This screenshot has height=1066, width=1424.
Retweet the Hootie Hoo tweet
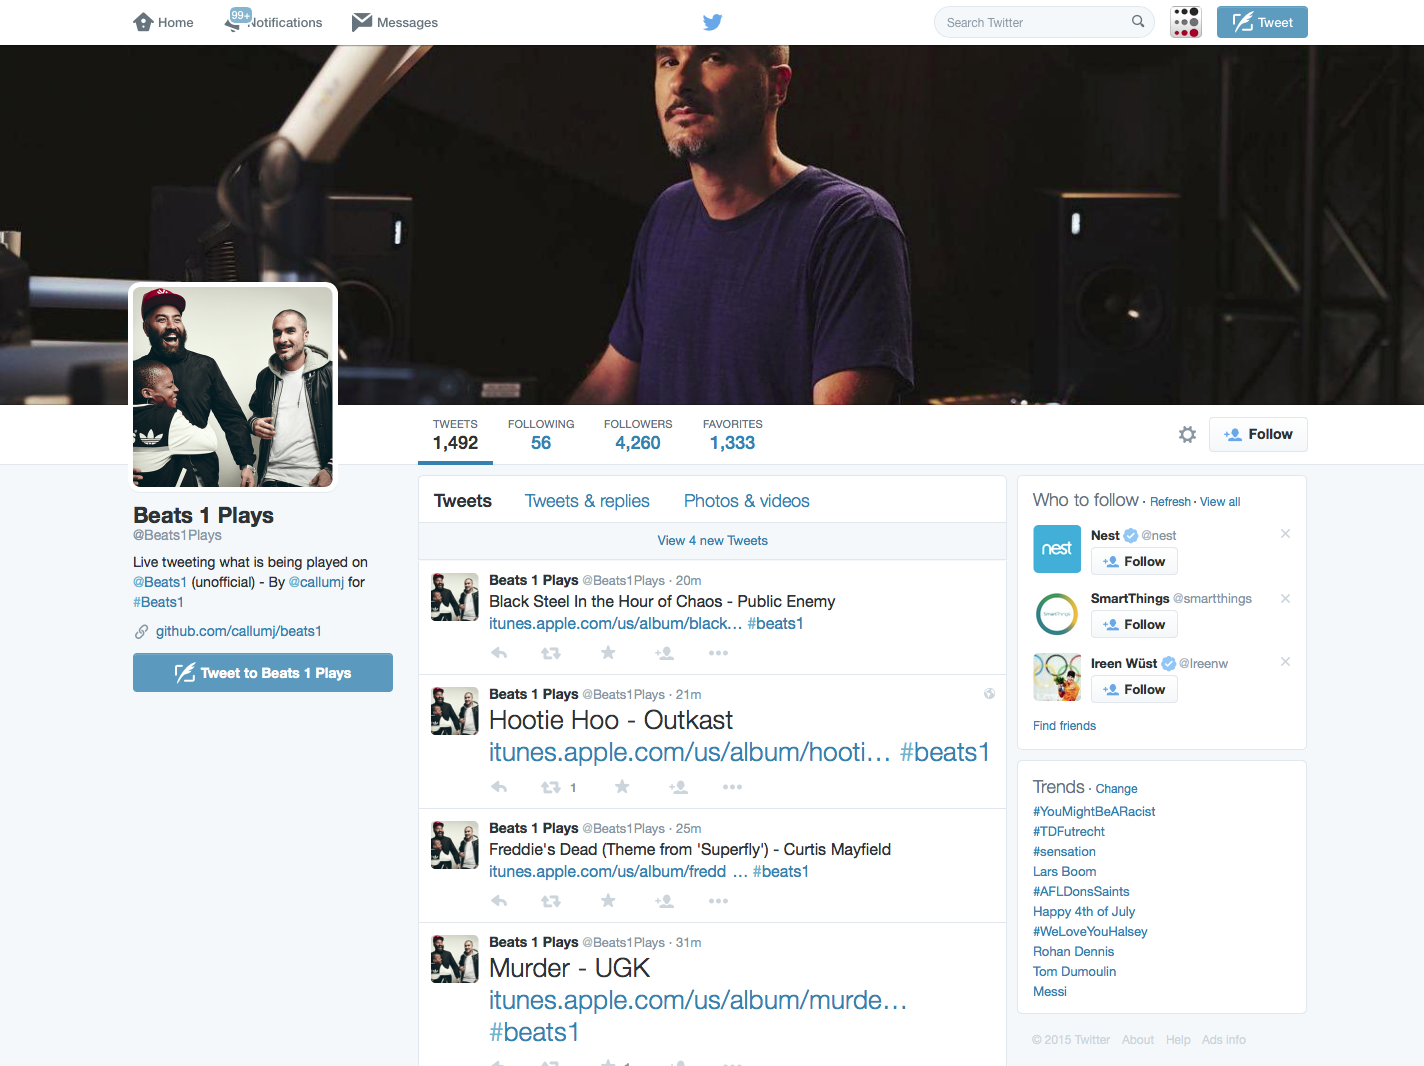pyautogui.click(x=550, y=787)
